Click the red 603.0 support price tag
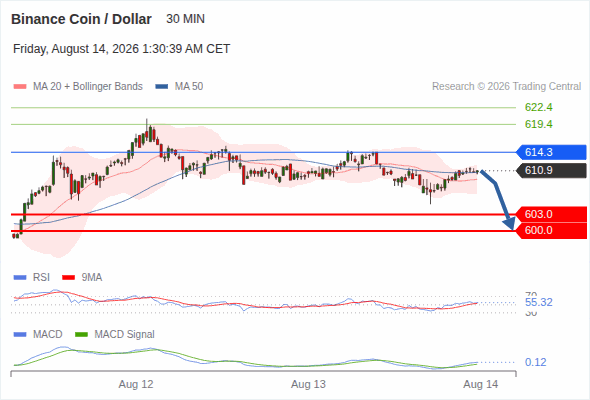The width and height of the screenshot is (590, 400). pyautogui.click(x=551, y=214)
